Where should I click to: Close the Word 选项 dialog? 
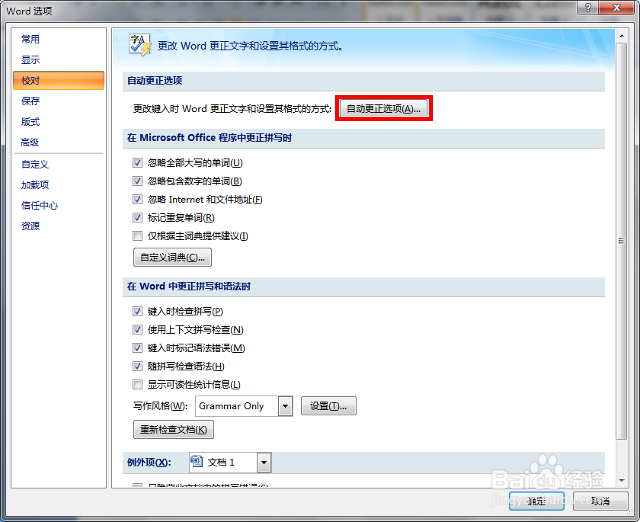[x=617, y=7]
